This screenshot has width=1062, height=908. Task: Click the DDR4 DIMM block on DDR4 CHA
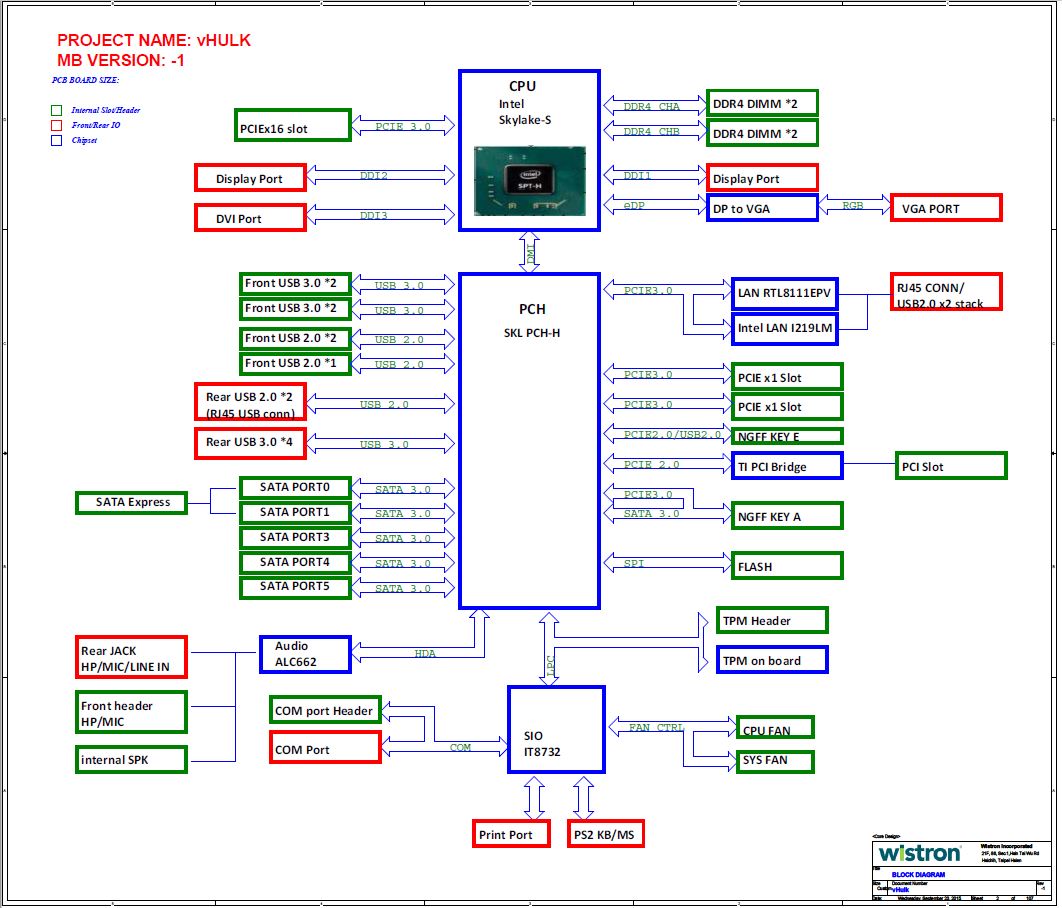pos(762,103)
